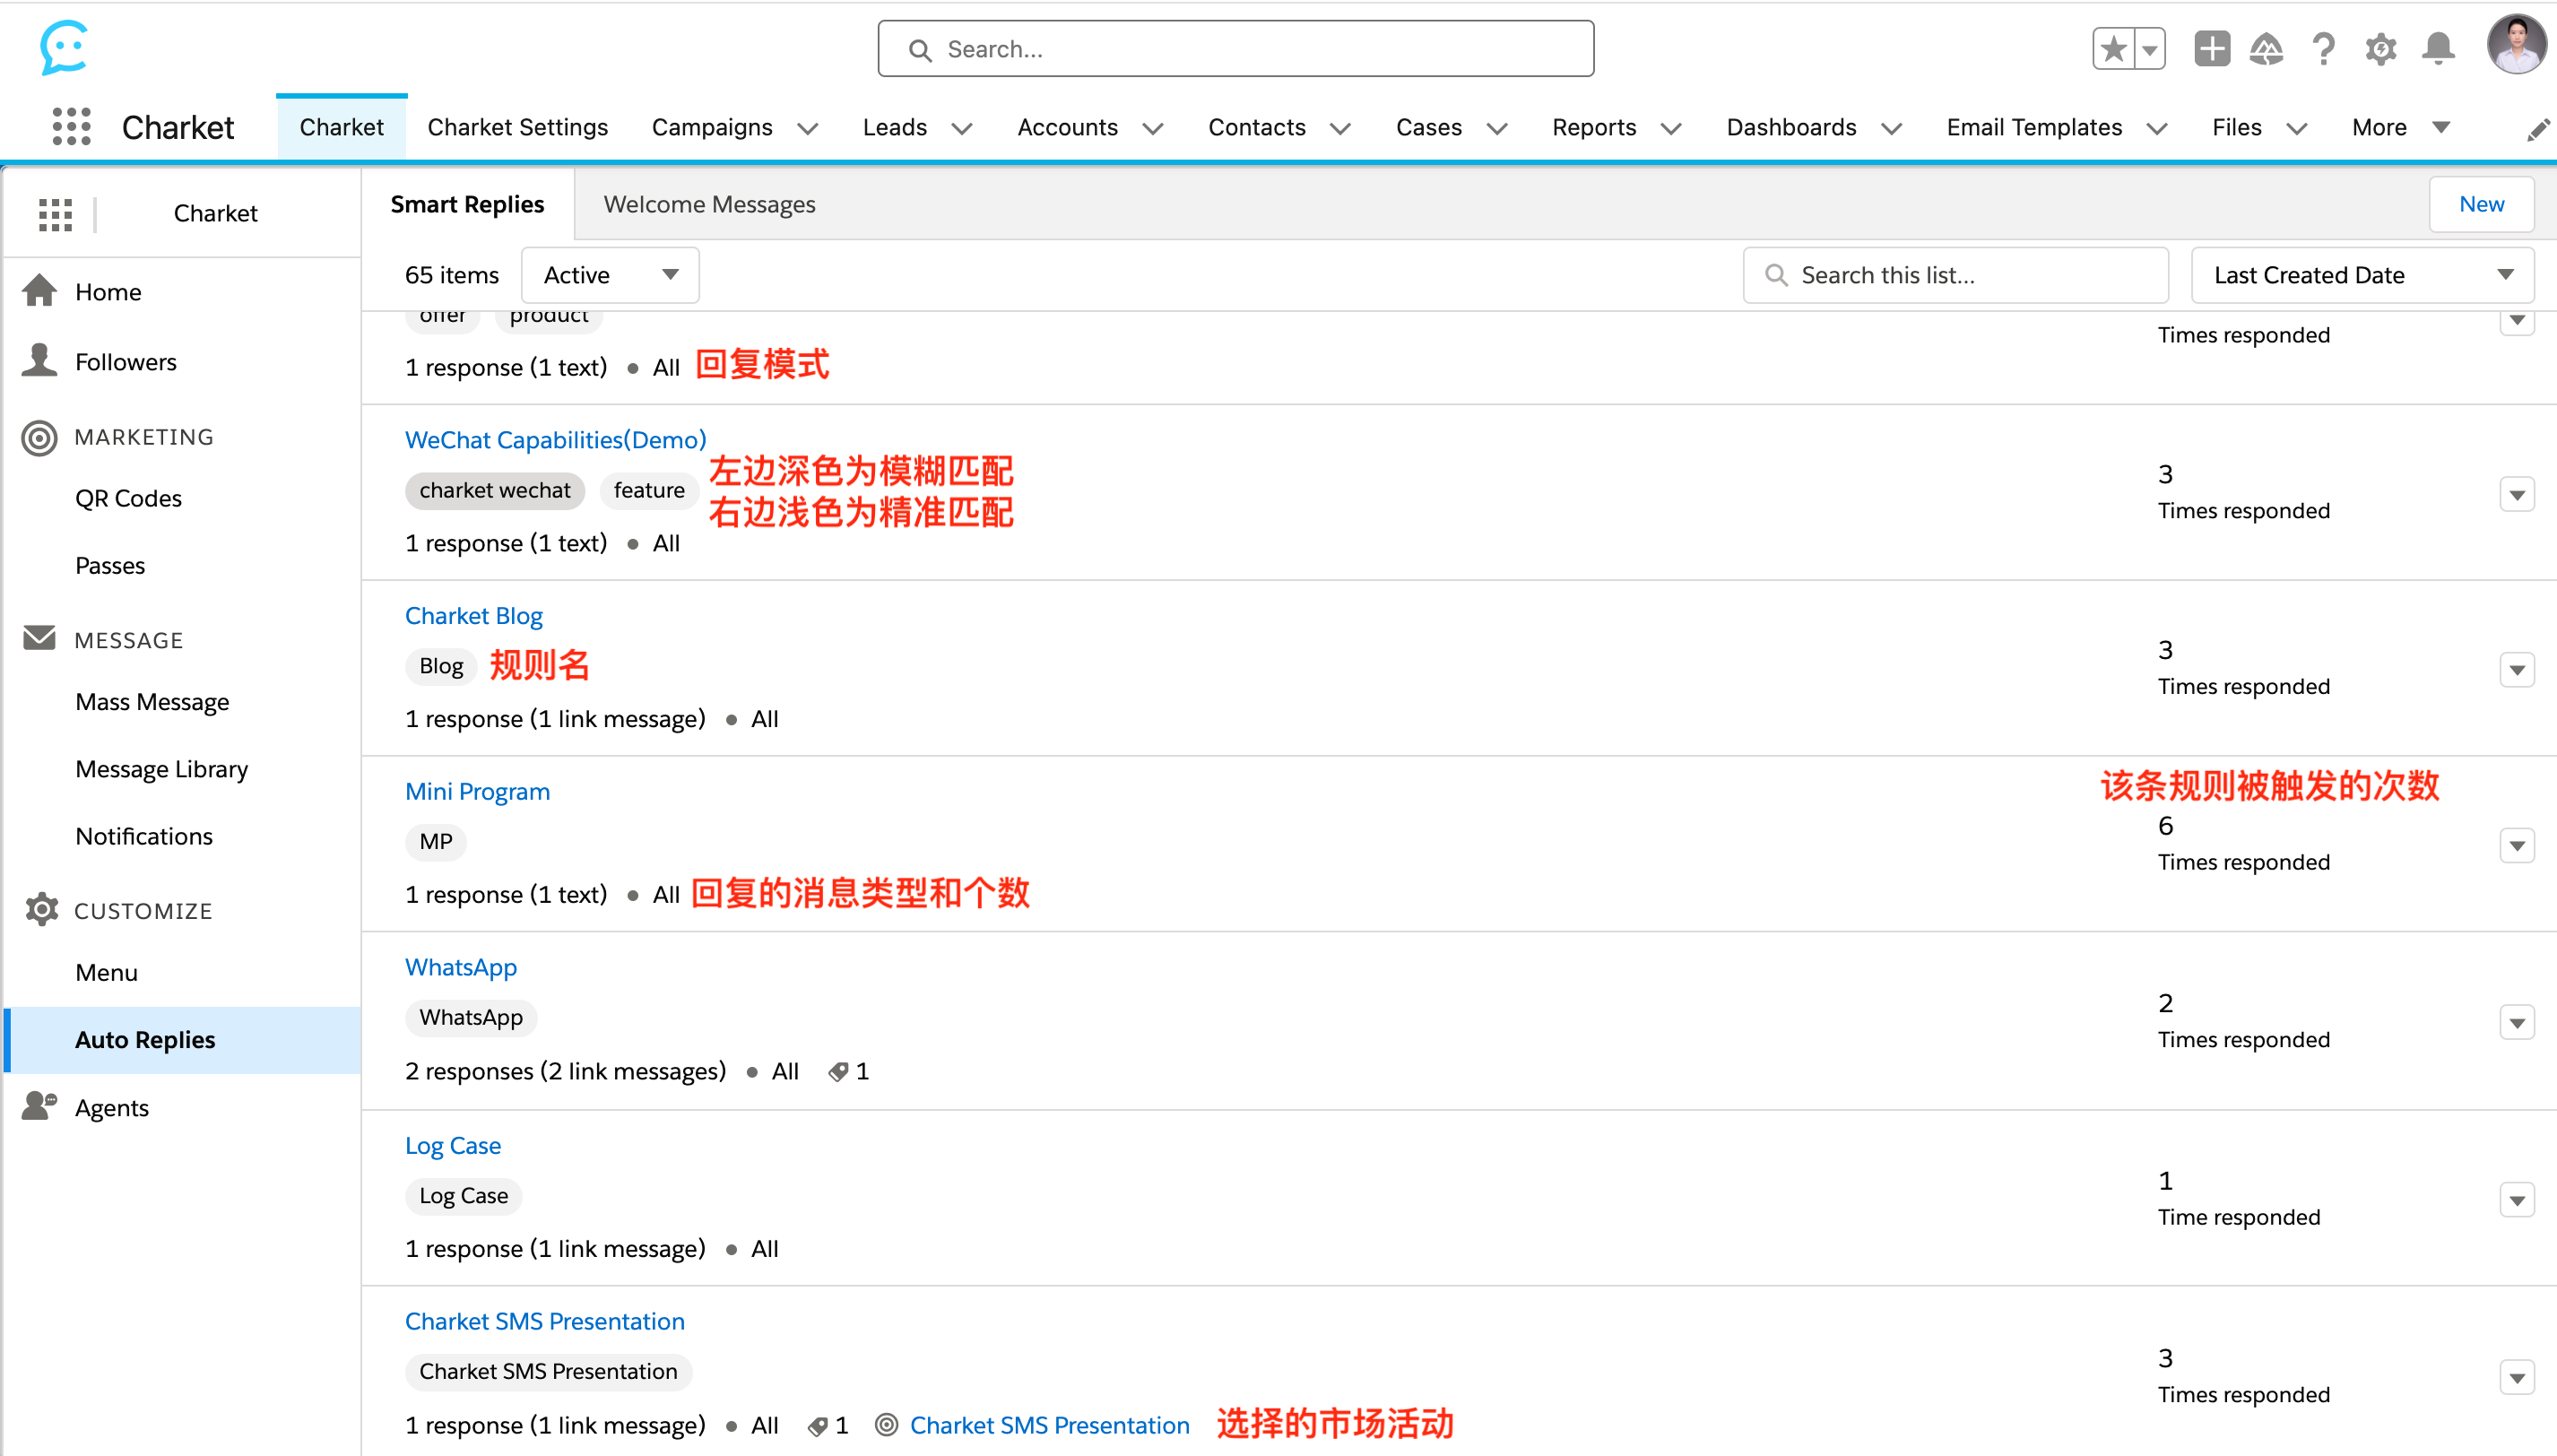Click the Charket chat bubble logo
The image size is (2557, 1456).
[64, 47]
